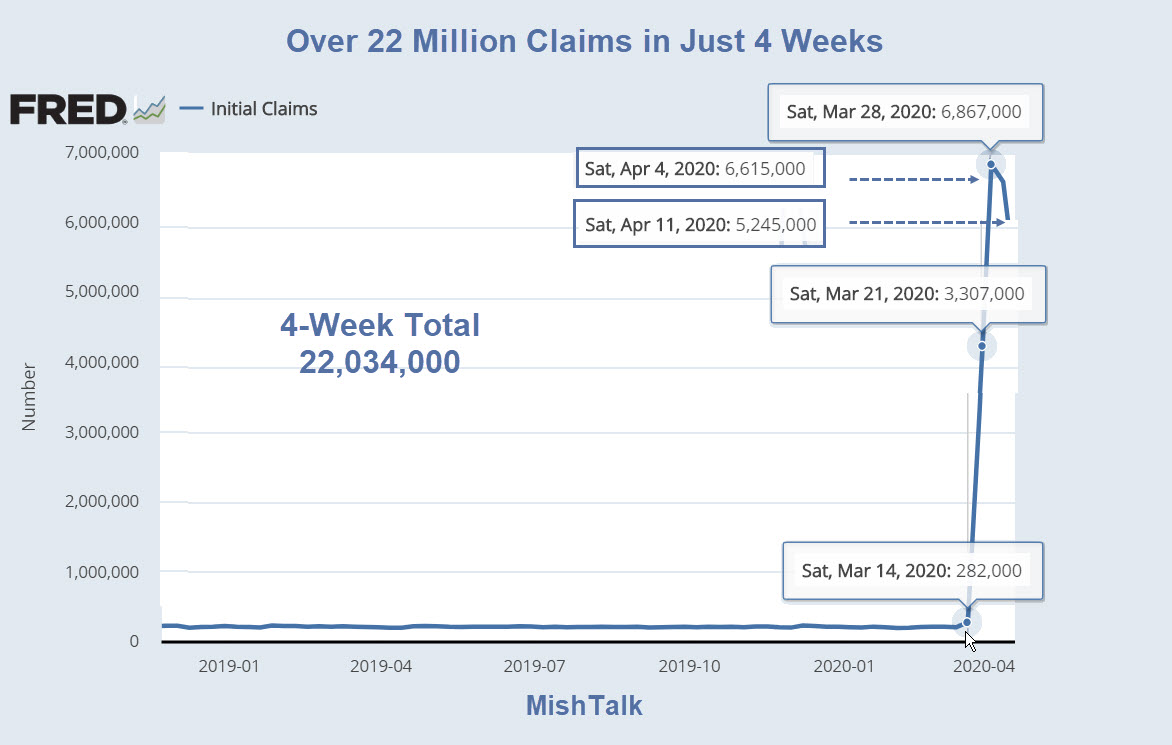
Task: Click the Mar 14, 2020 data point marker
Action: pos(966,622)
